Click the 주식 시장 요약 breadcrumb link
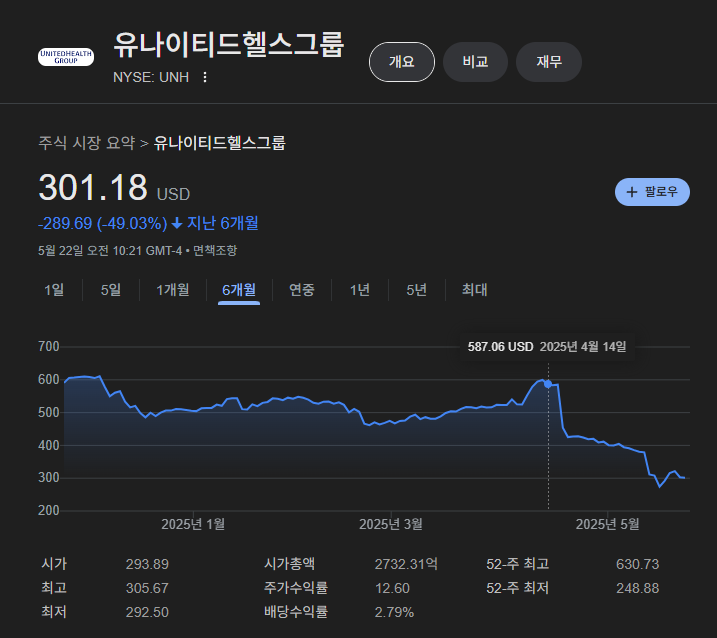 pyautogui.click(x=87, y=143)
